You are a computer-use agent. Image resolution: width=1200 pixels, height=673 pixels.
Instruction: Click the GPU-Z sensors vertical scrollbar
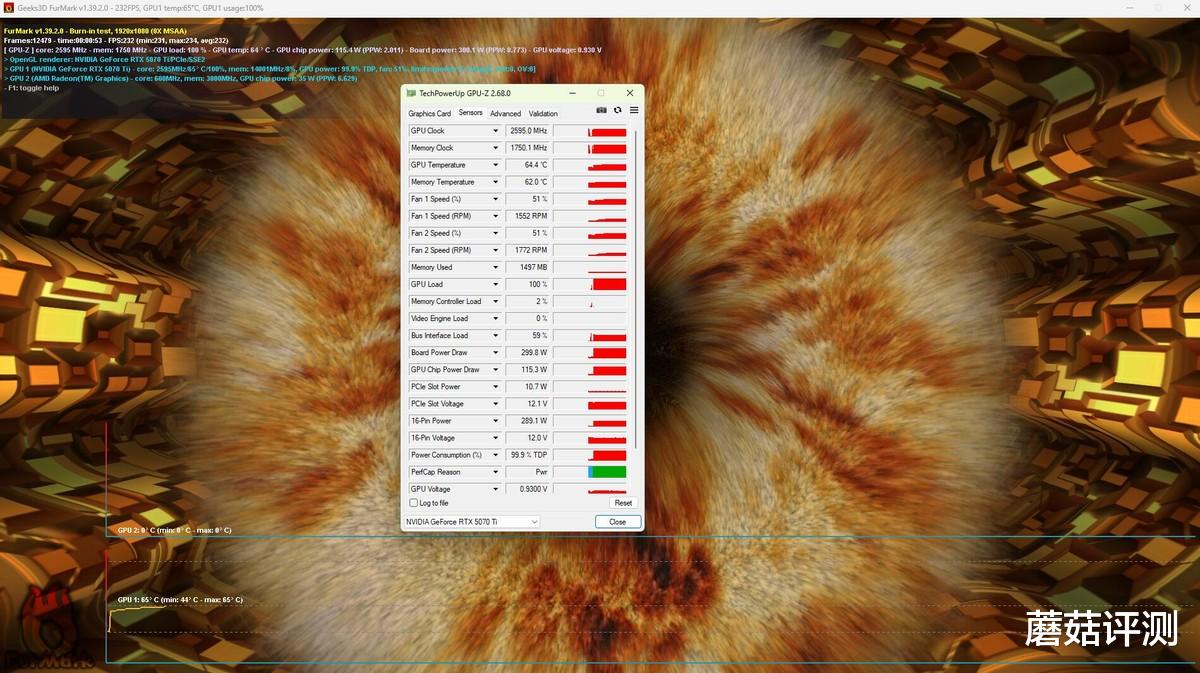click(x=633, y=290)
